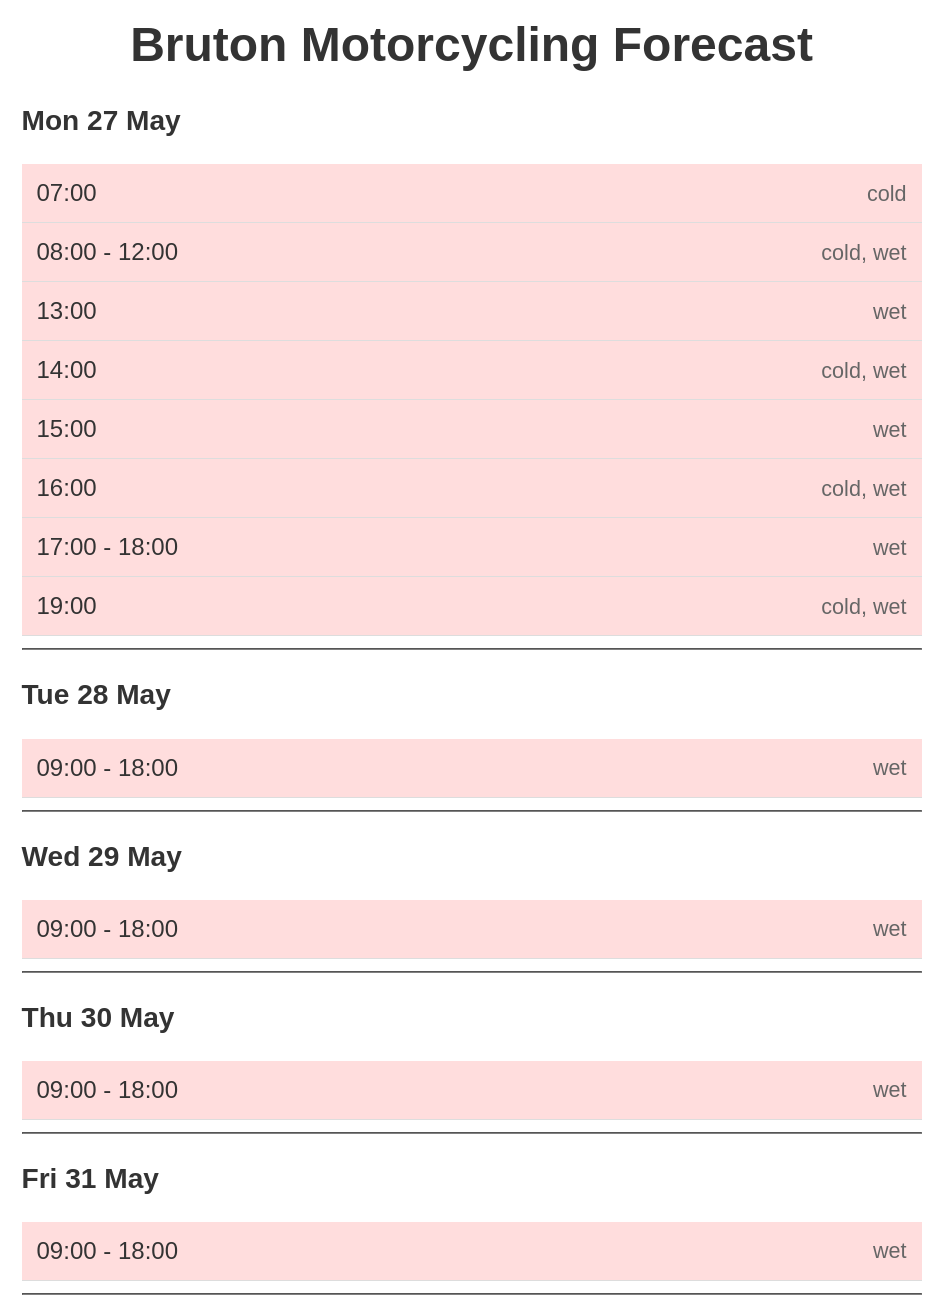Image resolution: width=943 pixels, height=1309 pixels.
Task: Click Thursday's 09:00 - 18:00 time range
Action: click(x=107, y=1090)
